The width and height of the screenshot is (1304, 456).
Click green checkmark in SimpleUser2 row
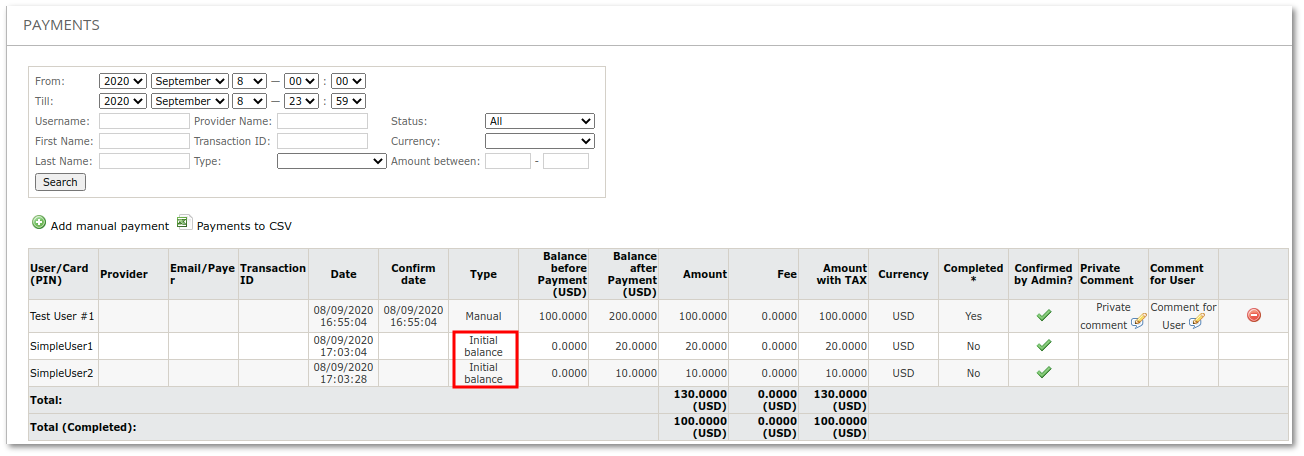coord(1043,372)
